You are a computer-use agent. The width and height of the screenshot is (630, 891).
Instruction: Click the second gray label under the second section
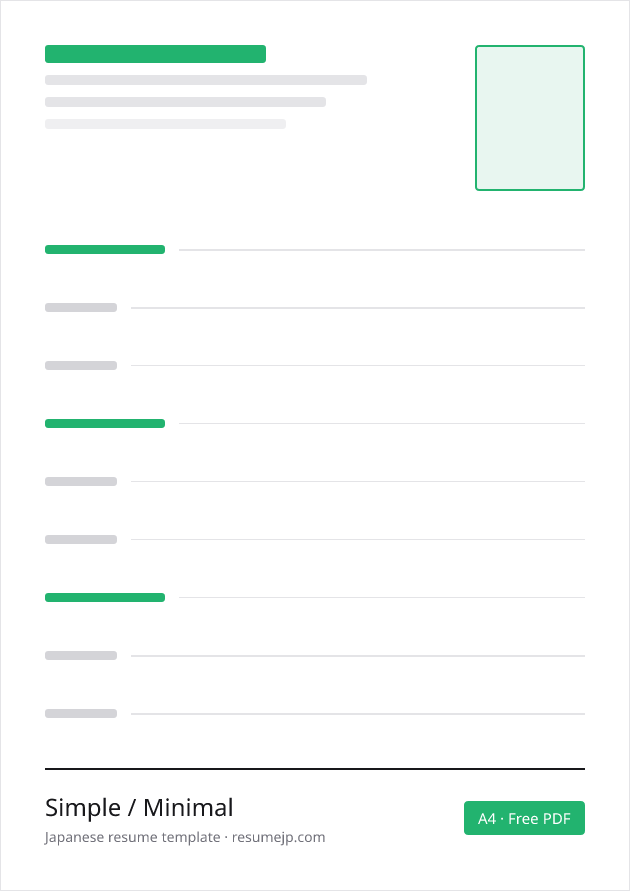(81, 539)
